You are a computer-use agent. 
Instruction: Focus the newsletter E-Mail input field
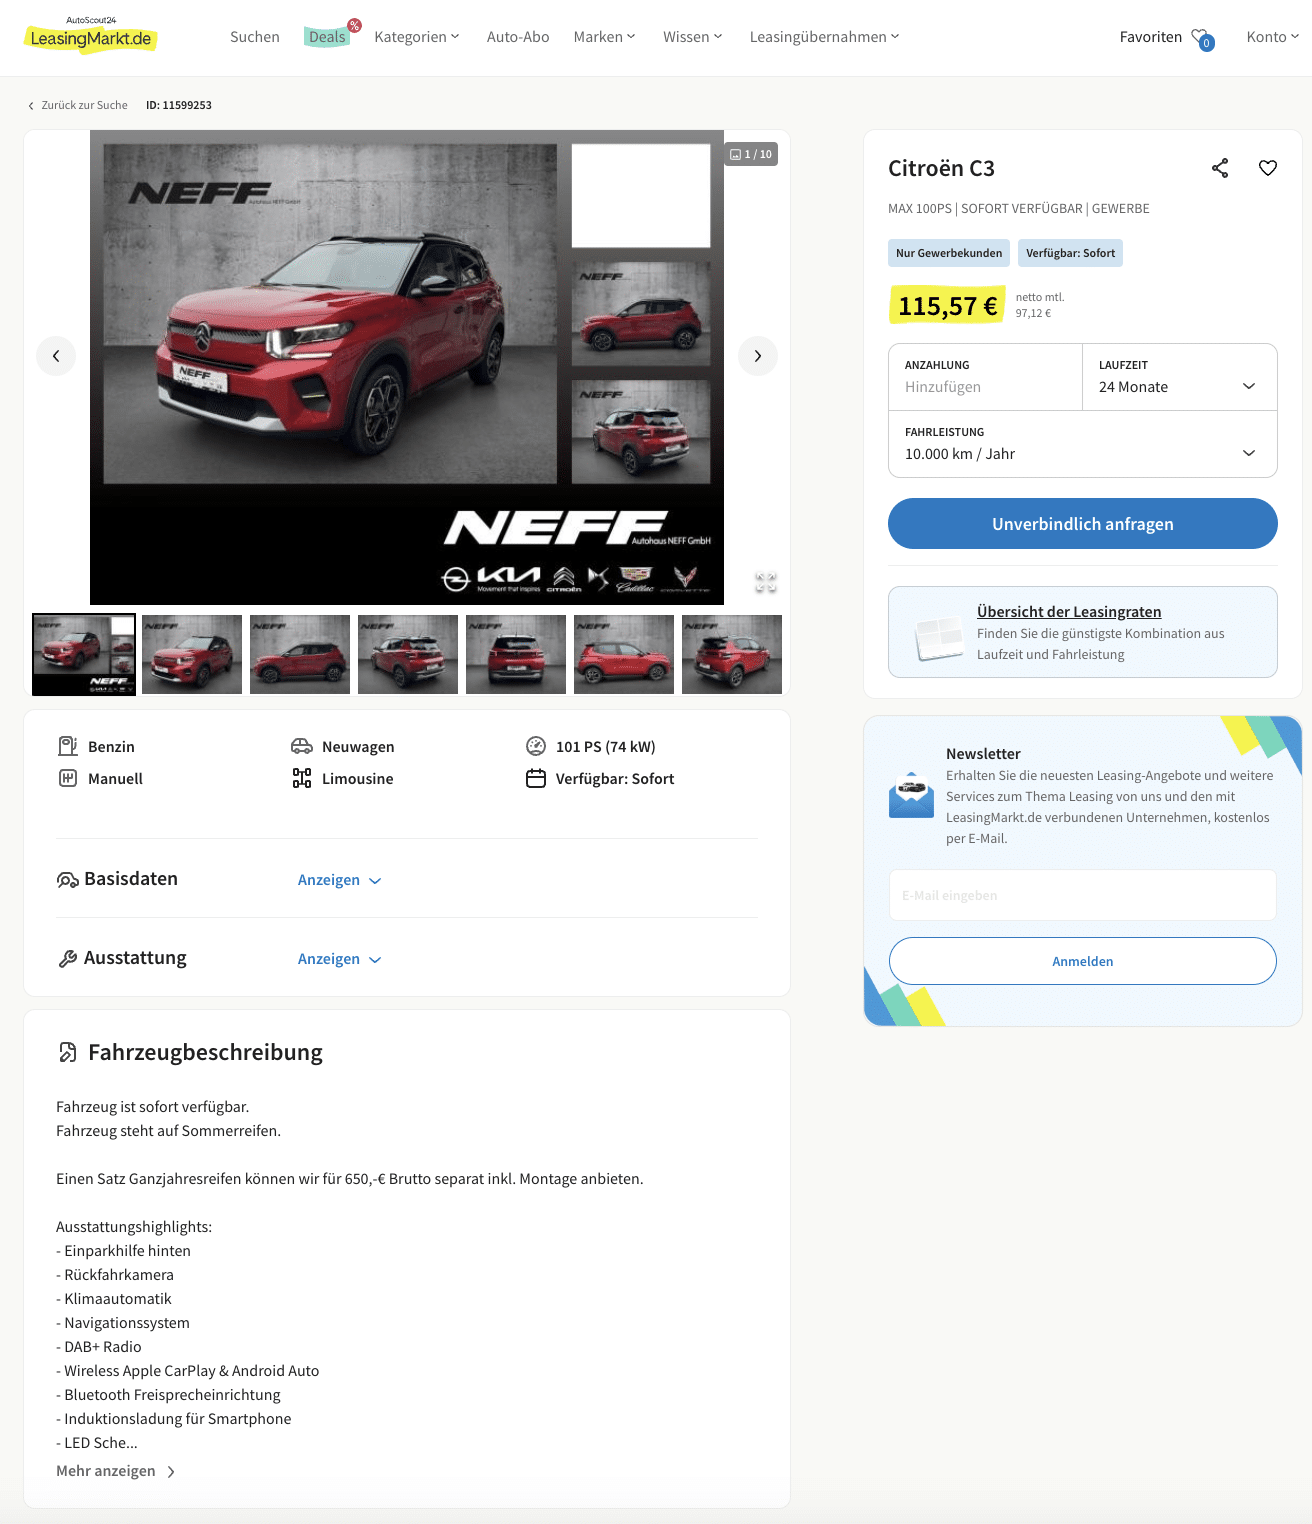pyautogui.click(x=1083, y=895)
